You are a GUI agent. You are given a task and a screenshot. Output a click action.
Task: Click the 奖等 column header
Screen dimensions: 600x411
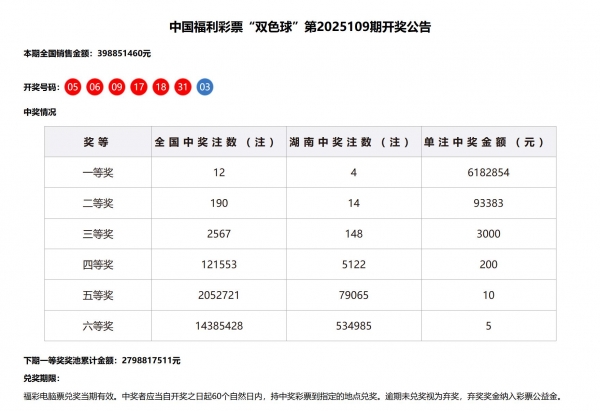click(96, 142)
